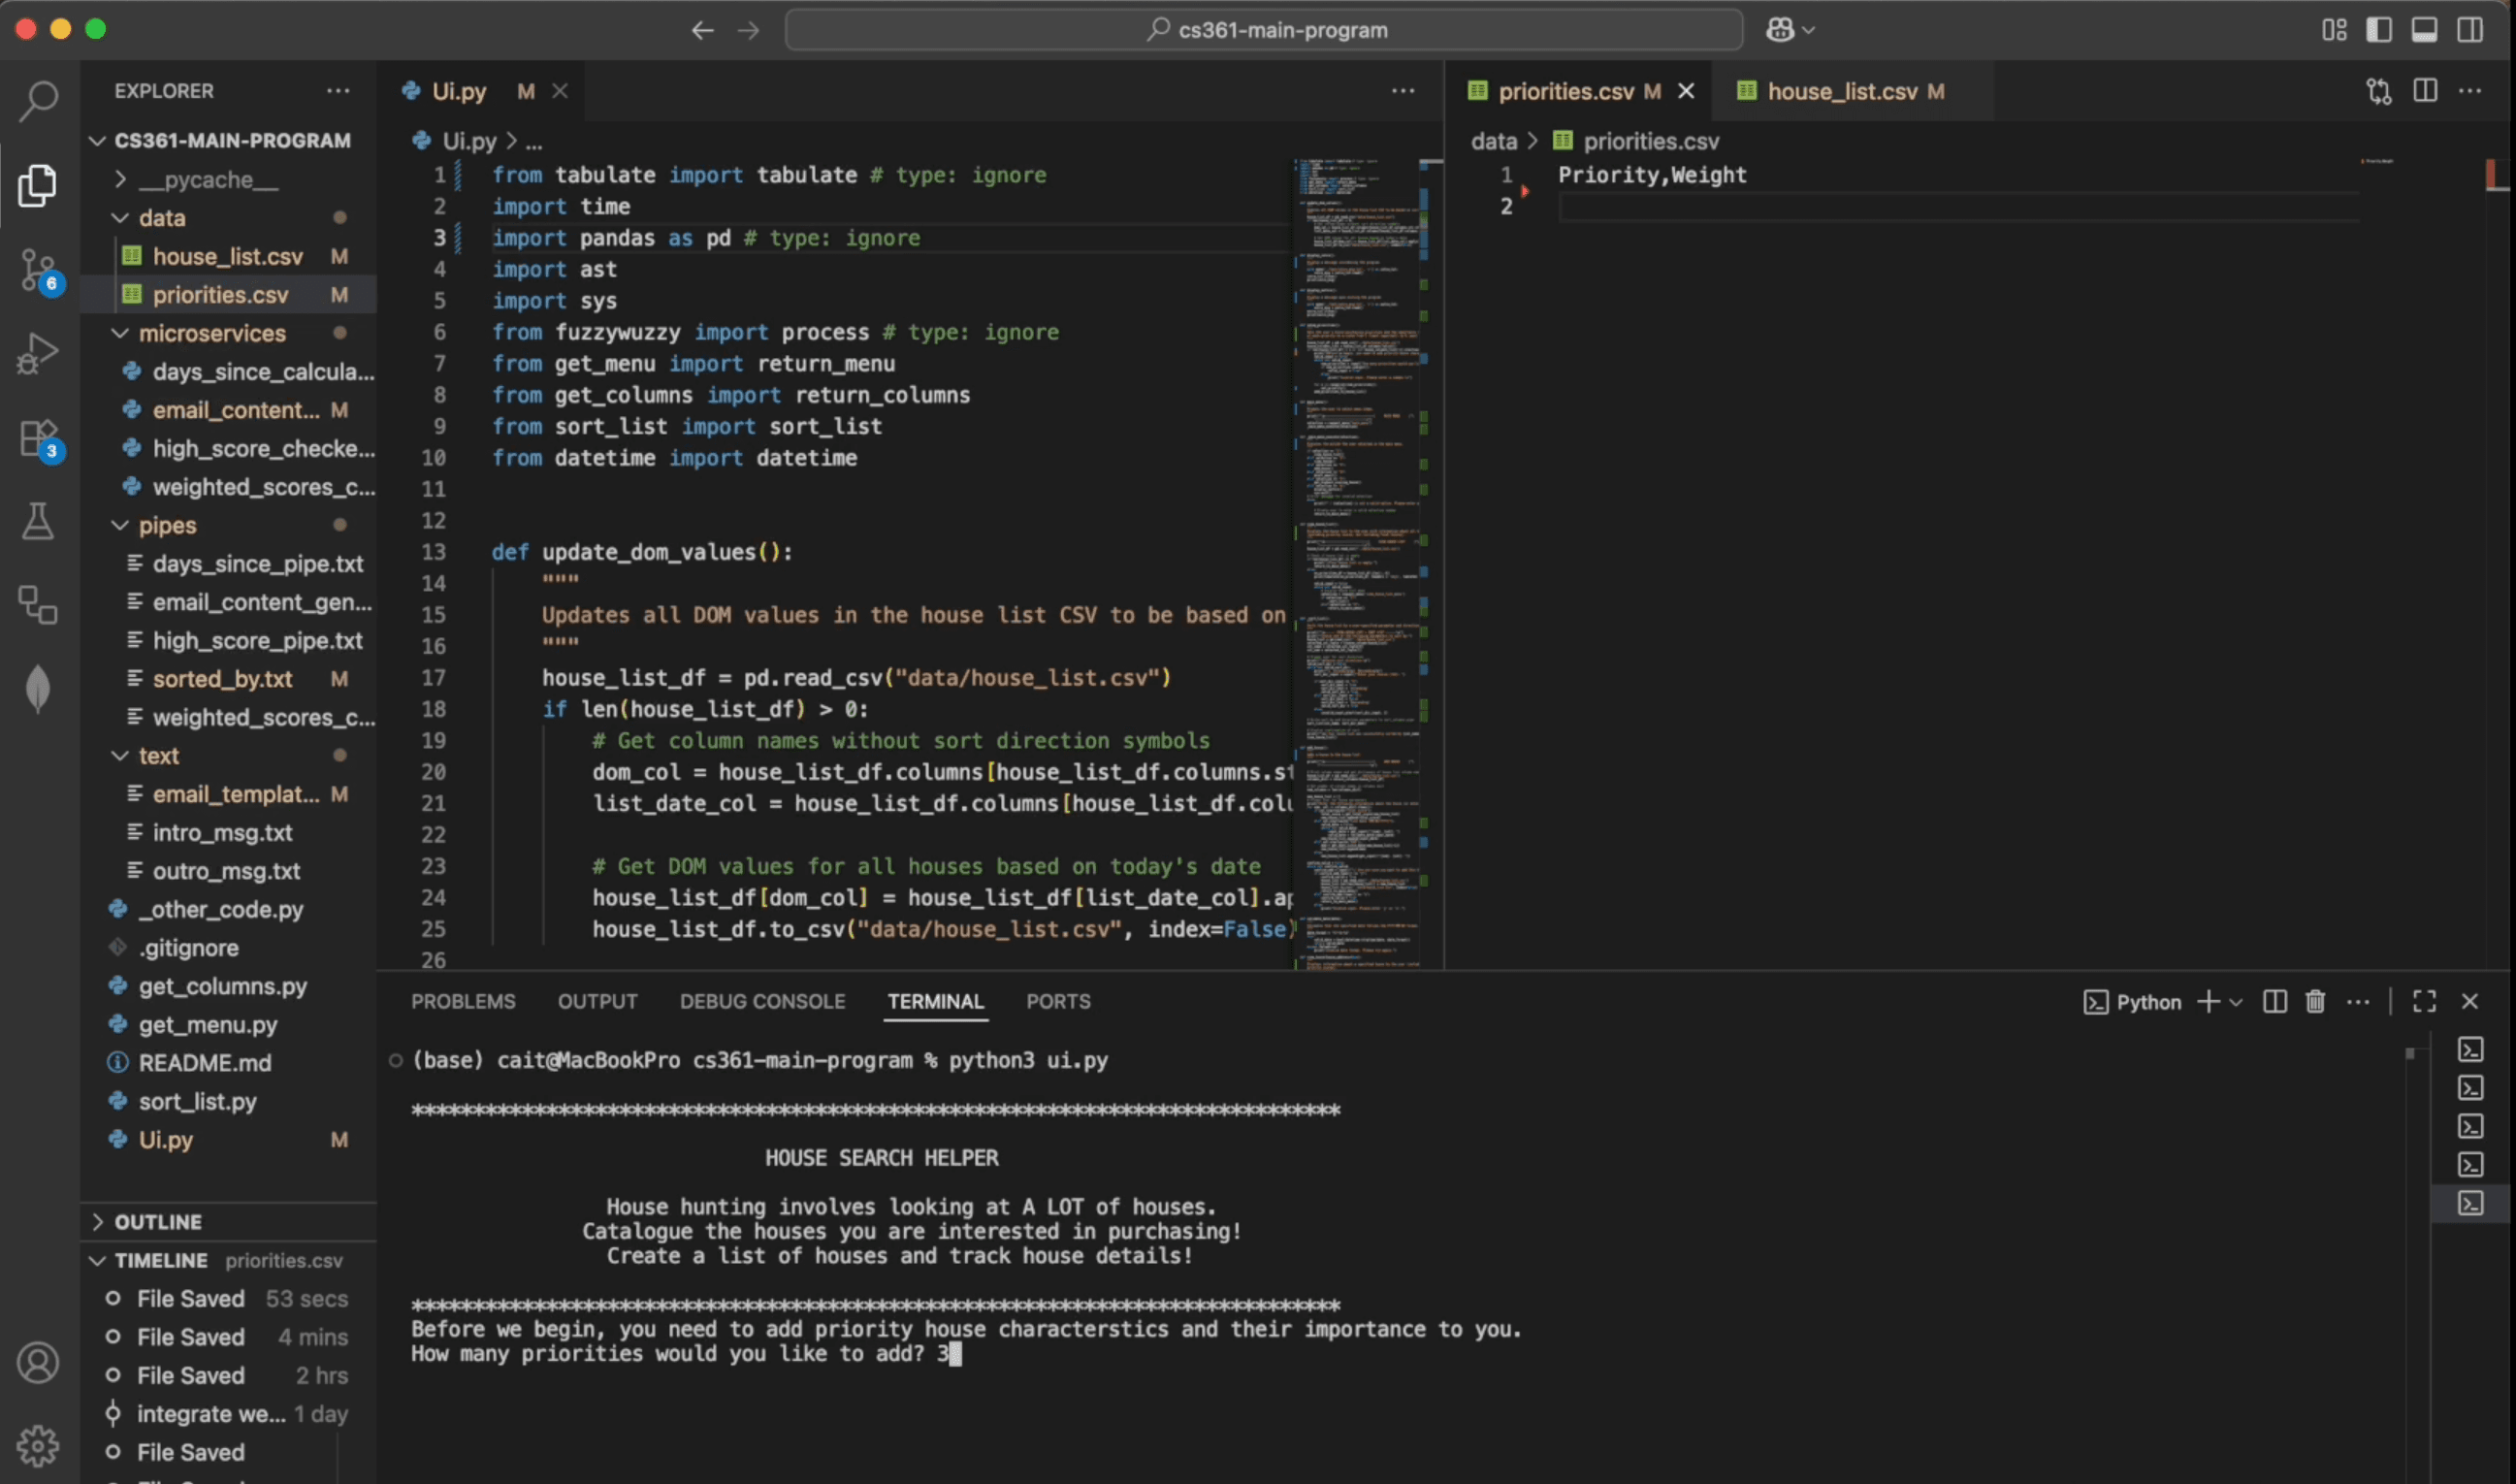Toggle the panel visibility
2516x1484 pixels.
pyautogui.click(x=2424, y=29)
